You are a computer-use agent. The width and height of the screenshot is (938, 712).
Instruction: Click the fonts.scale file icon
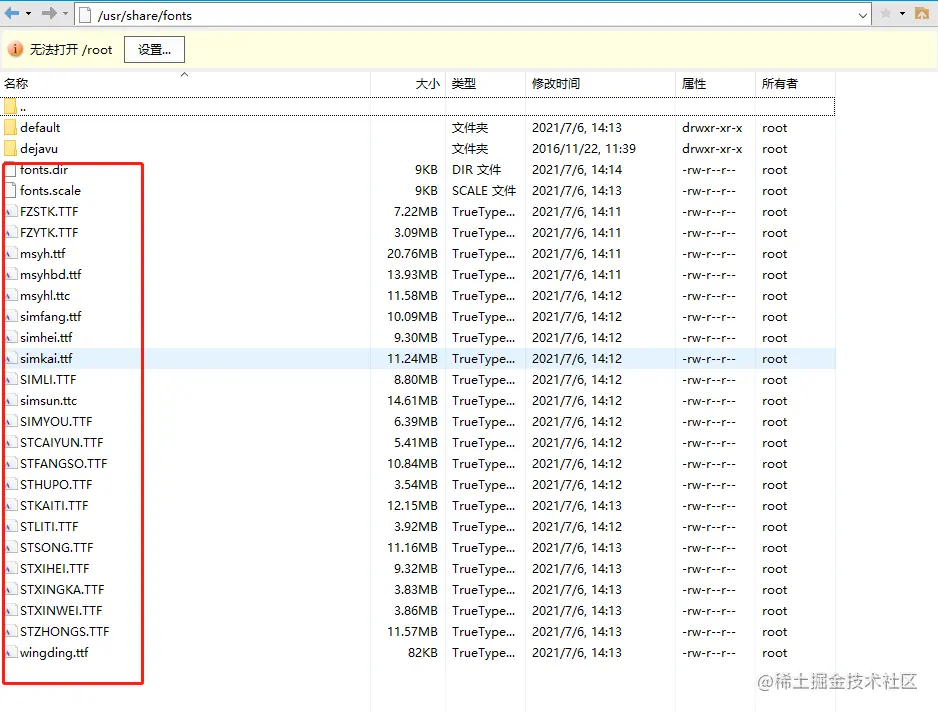pyautogui.click(x=10, y=191)
